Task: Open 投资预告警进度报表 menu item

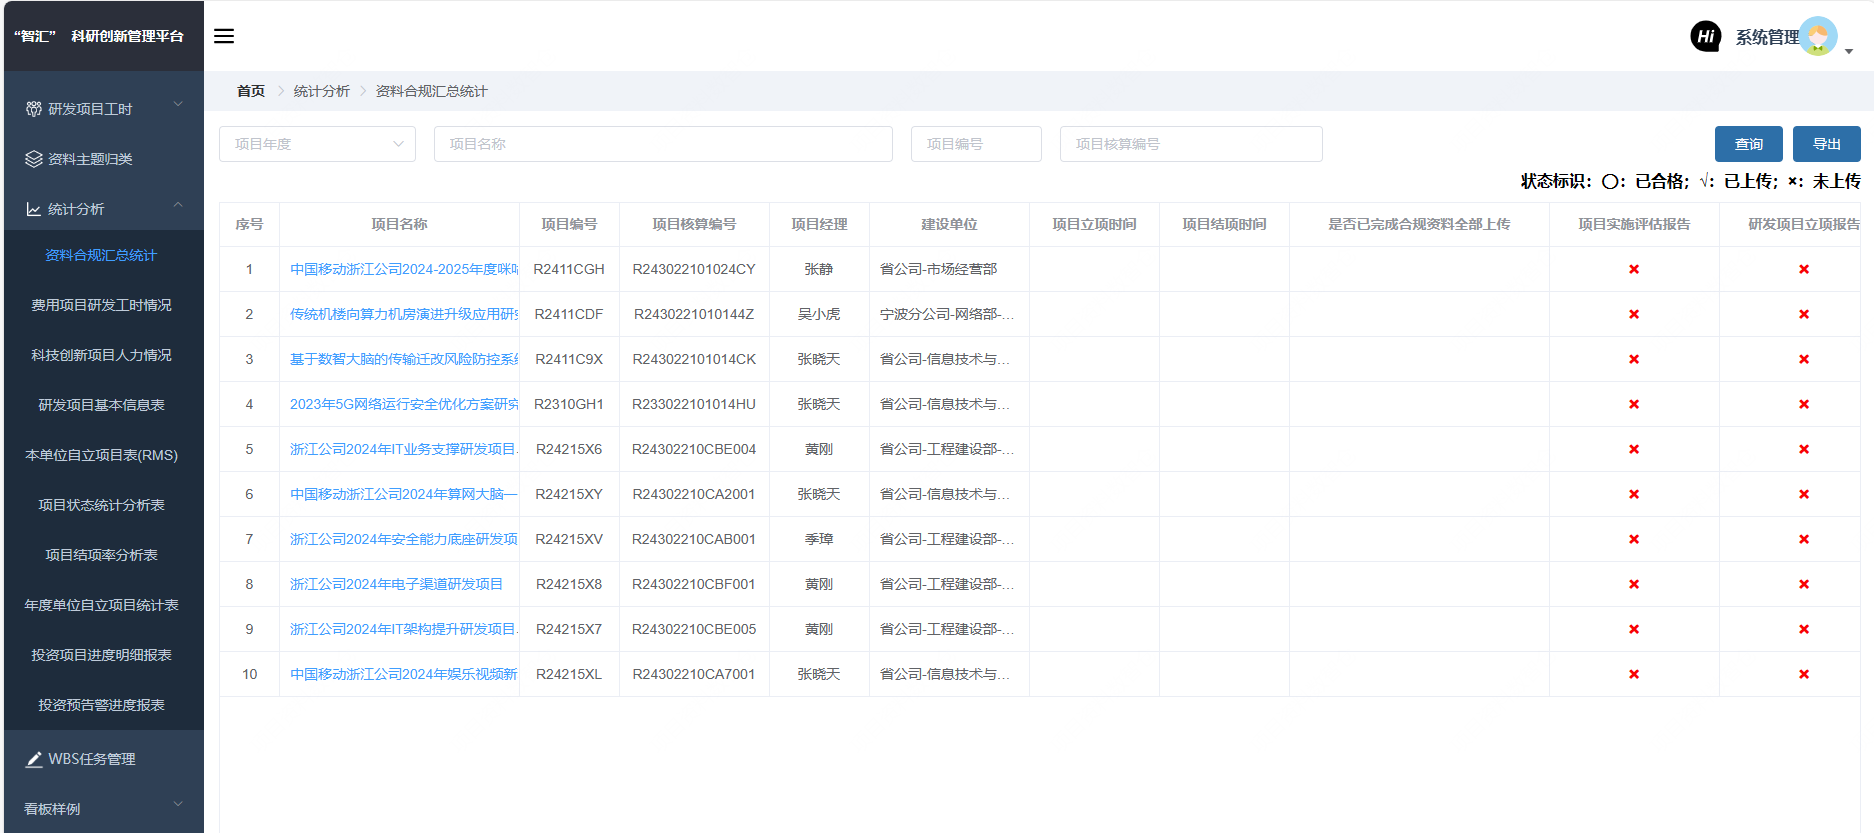Action: click(x=101, y=705)
